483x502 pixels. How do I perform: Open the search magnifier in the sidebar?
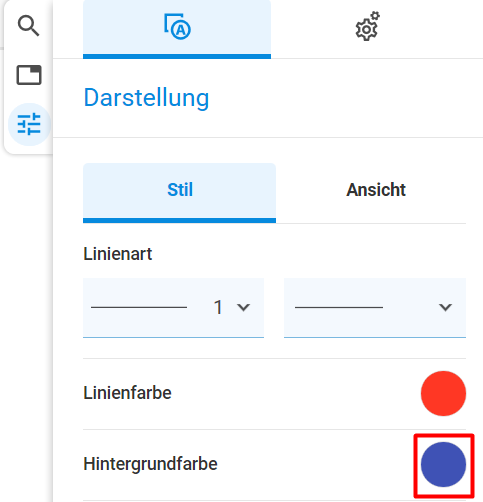coord(29,26)
